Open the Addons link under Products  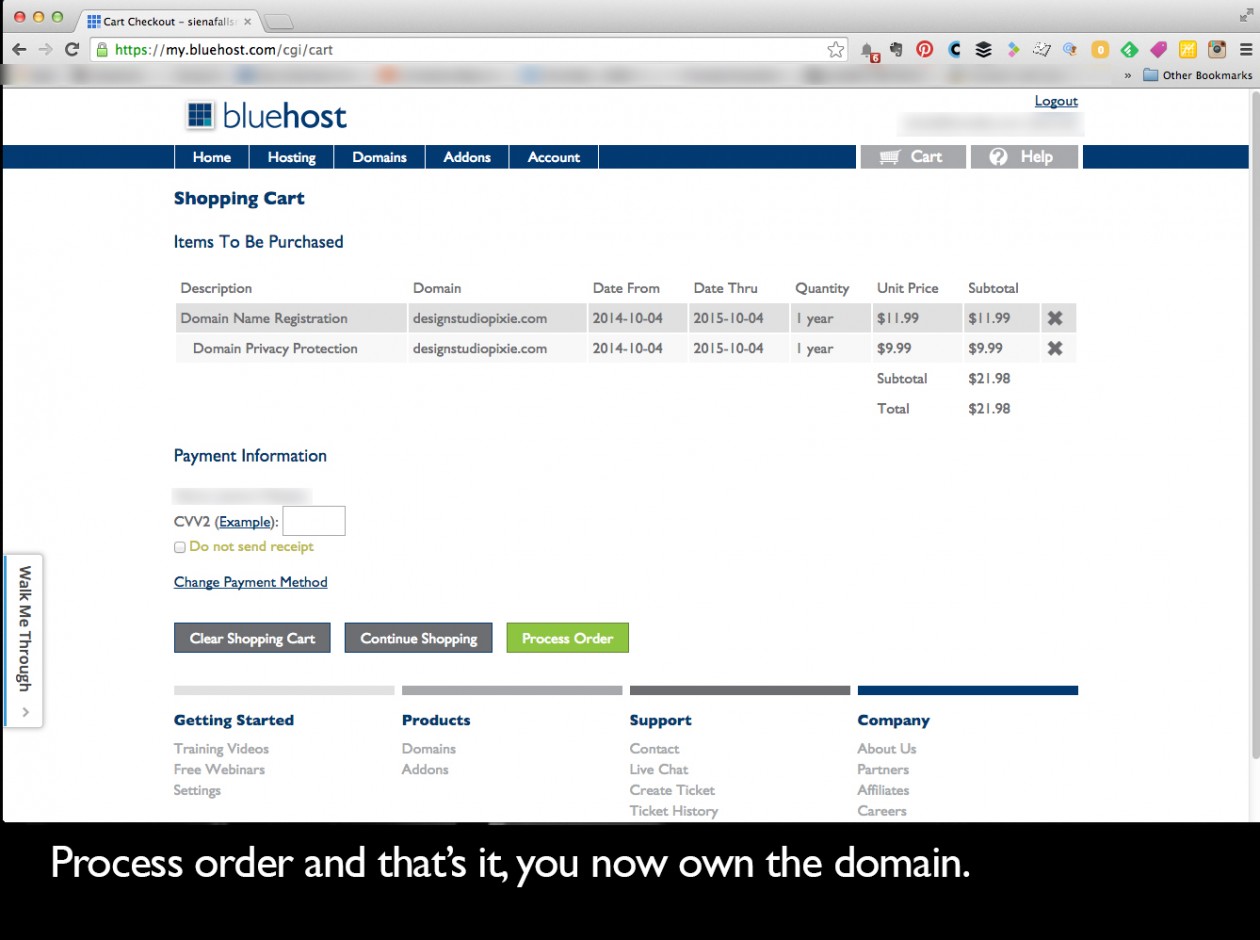(x=425, y=769)
